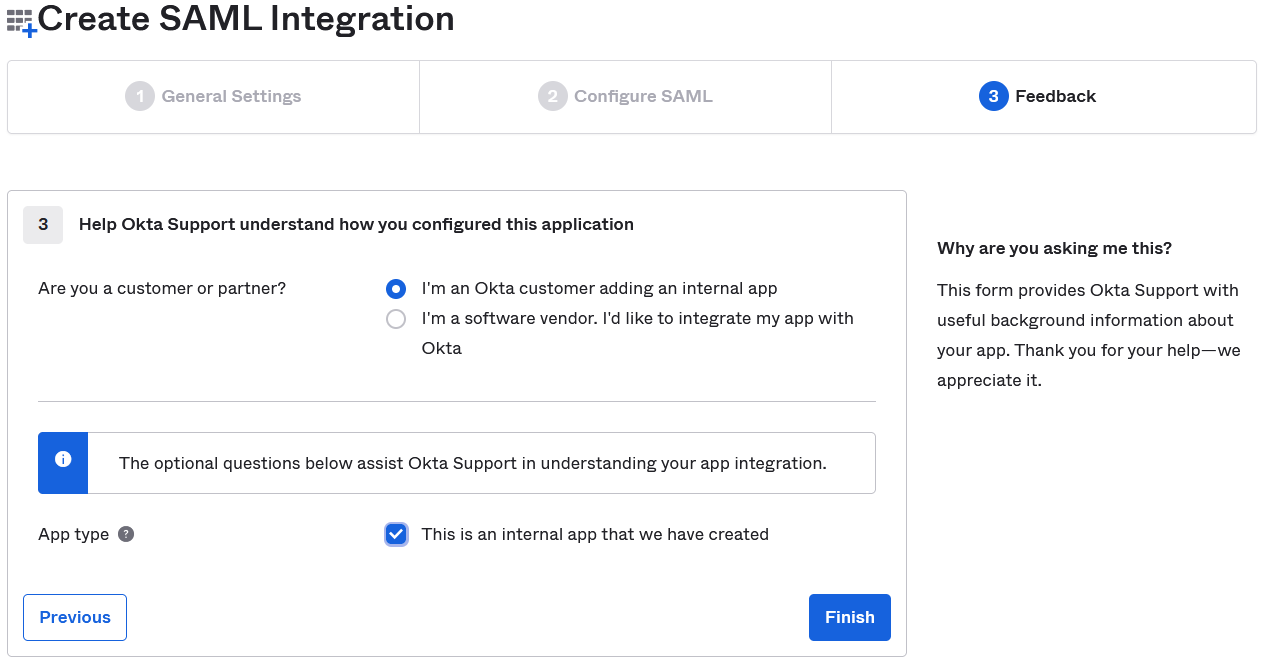Viewport: 1267px width, 665px height.
Task: Select the software vendor radio button
Action: [396, 319]
